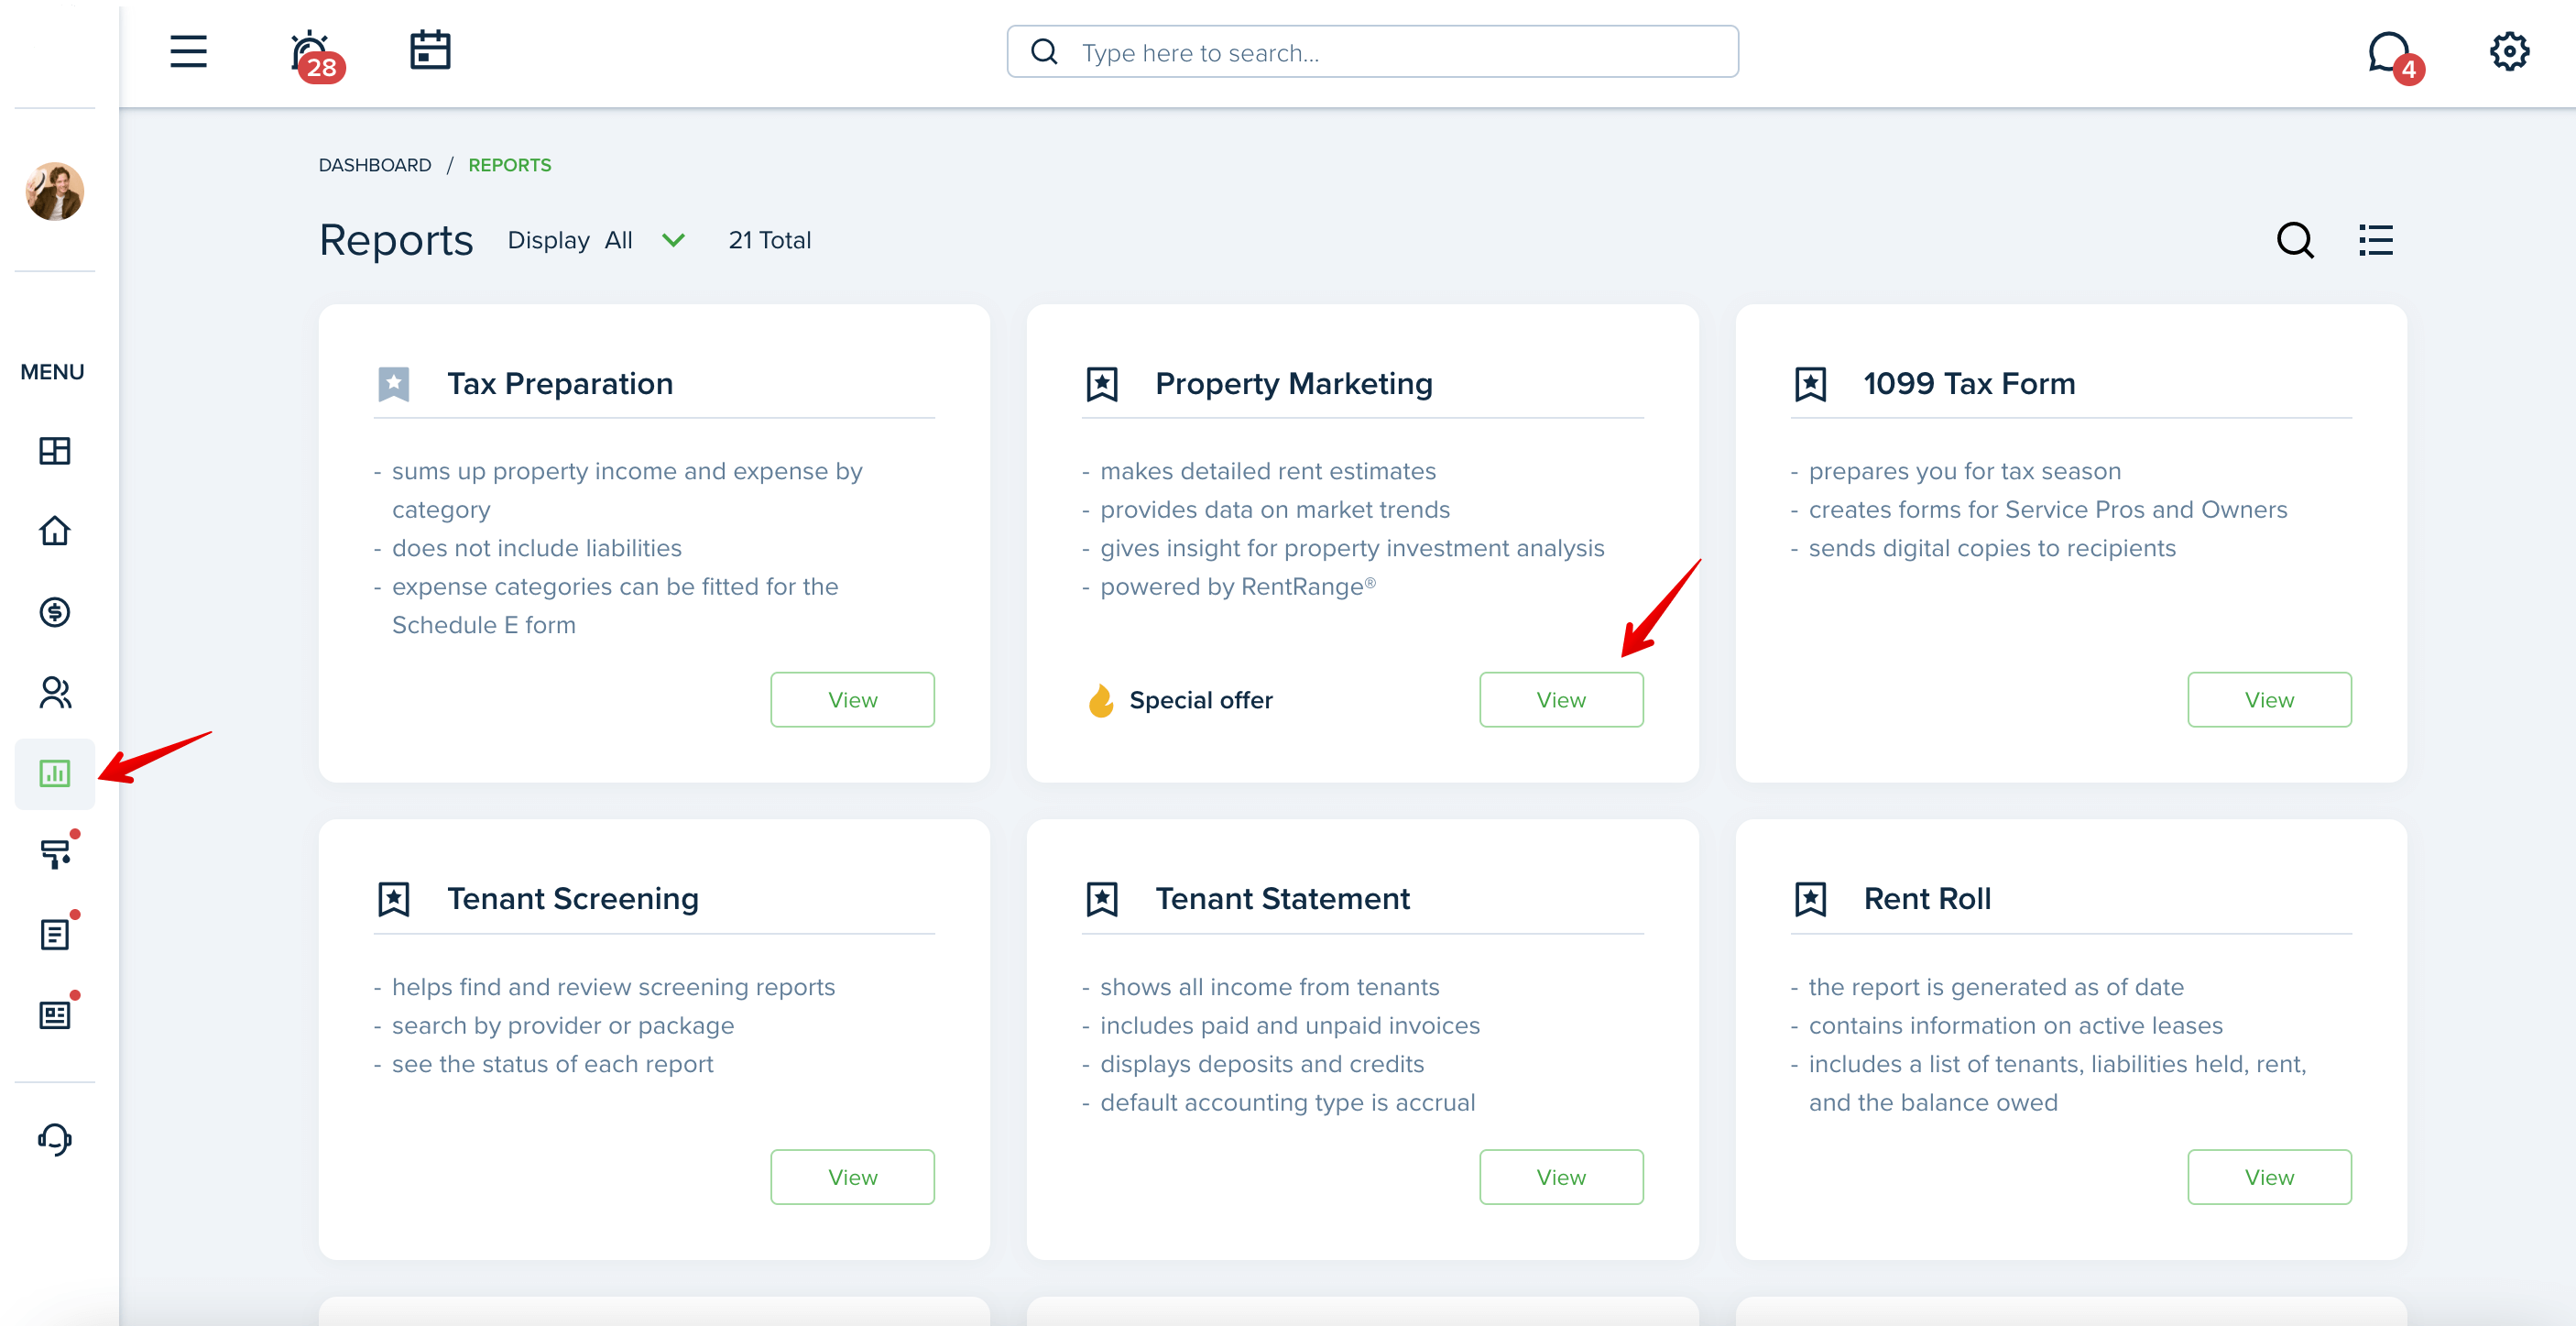View the Property Marketing report
2576x1326 pixels.
coord(1560,700)
